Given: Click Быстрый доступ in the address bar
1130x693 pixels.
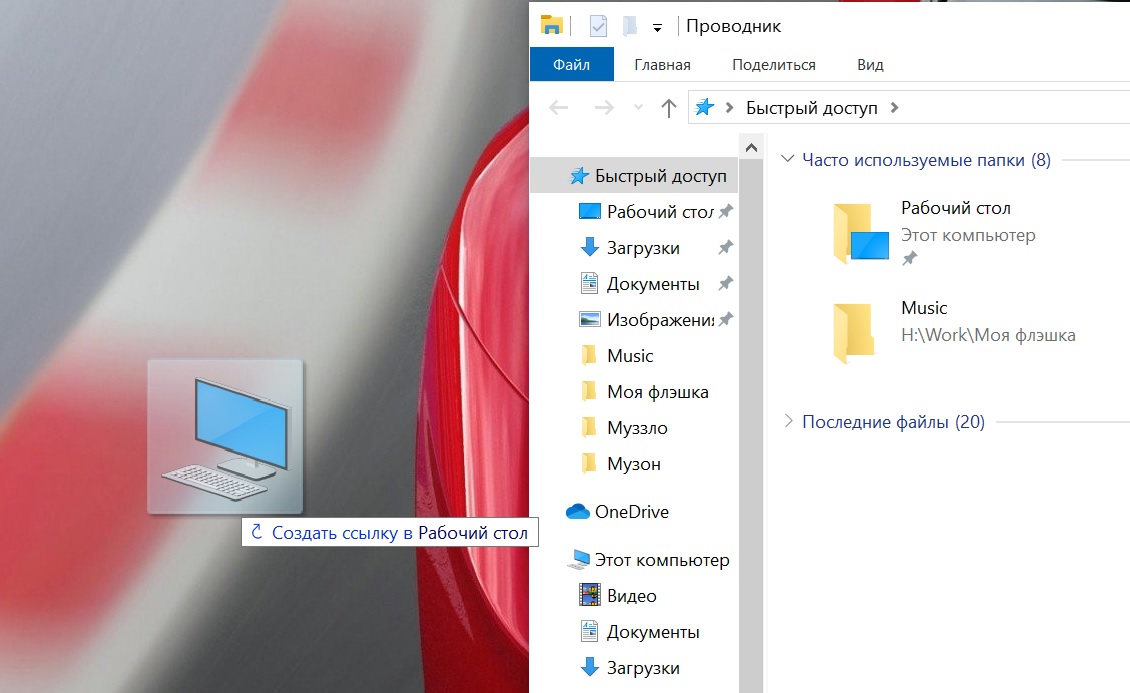Looking at the screenshot, I should tap(811, 108).
